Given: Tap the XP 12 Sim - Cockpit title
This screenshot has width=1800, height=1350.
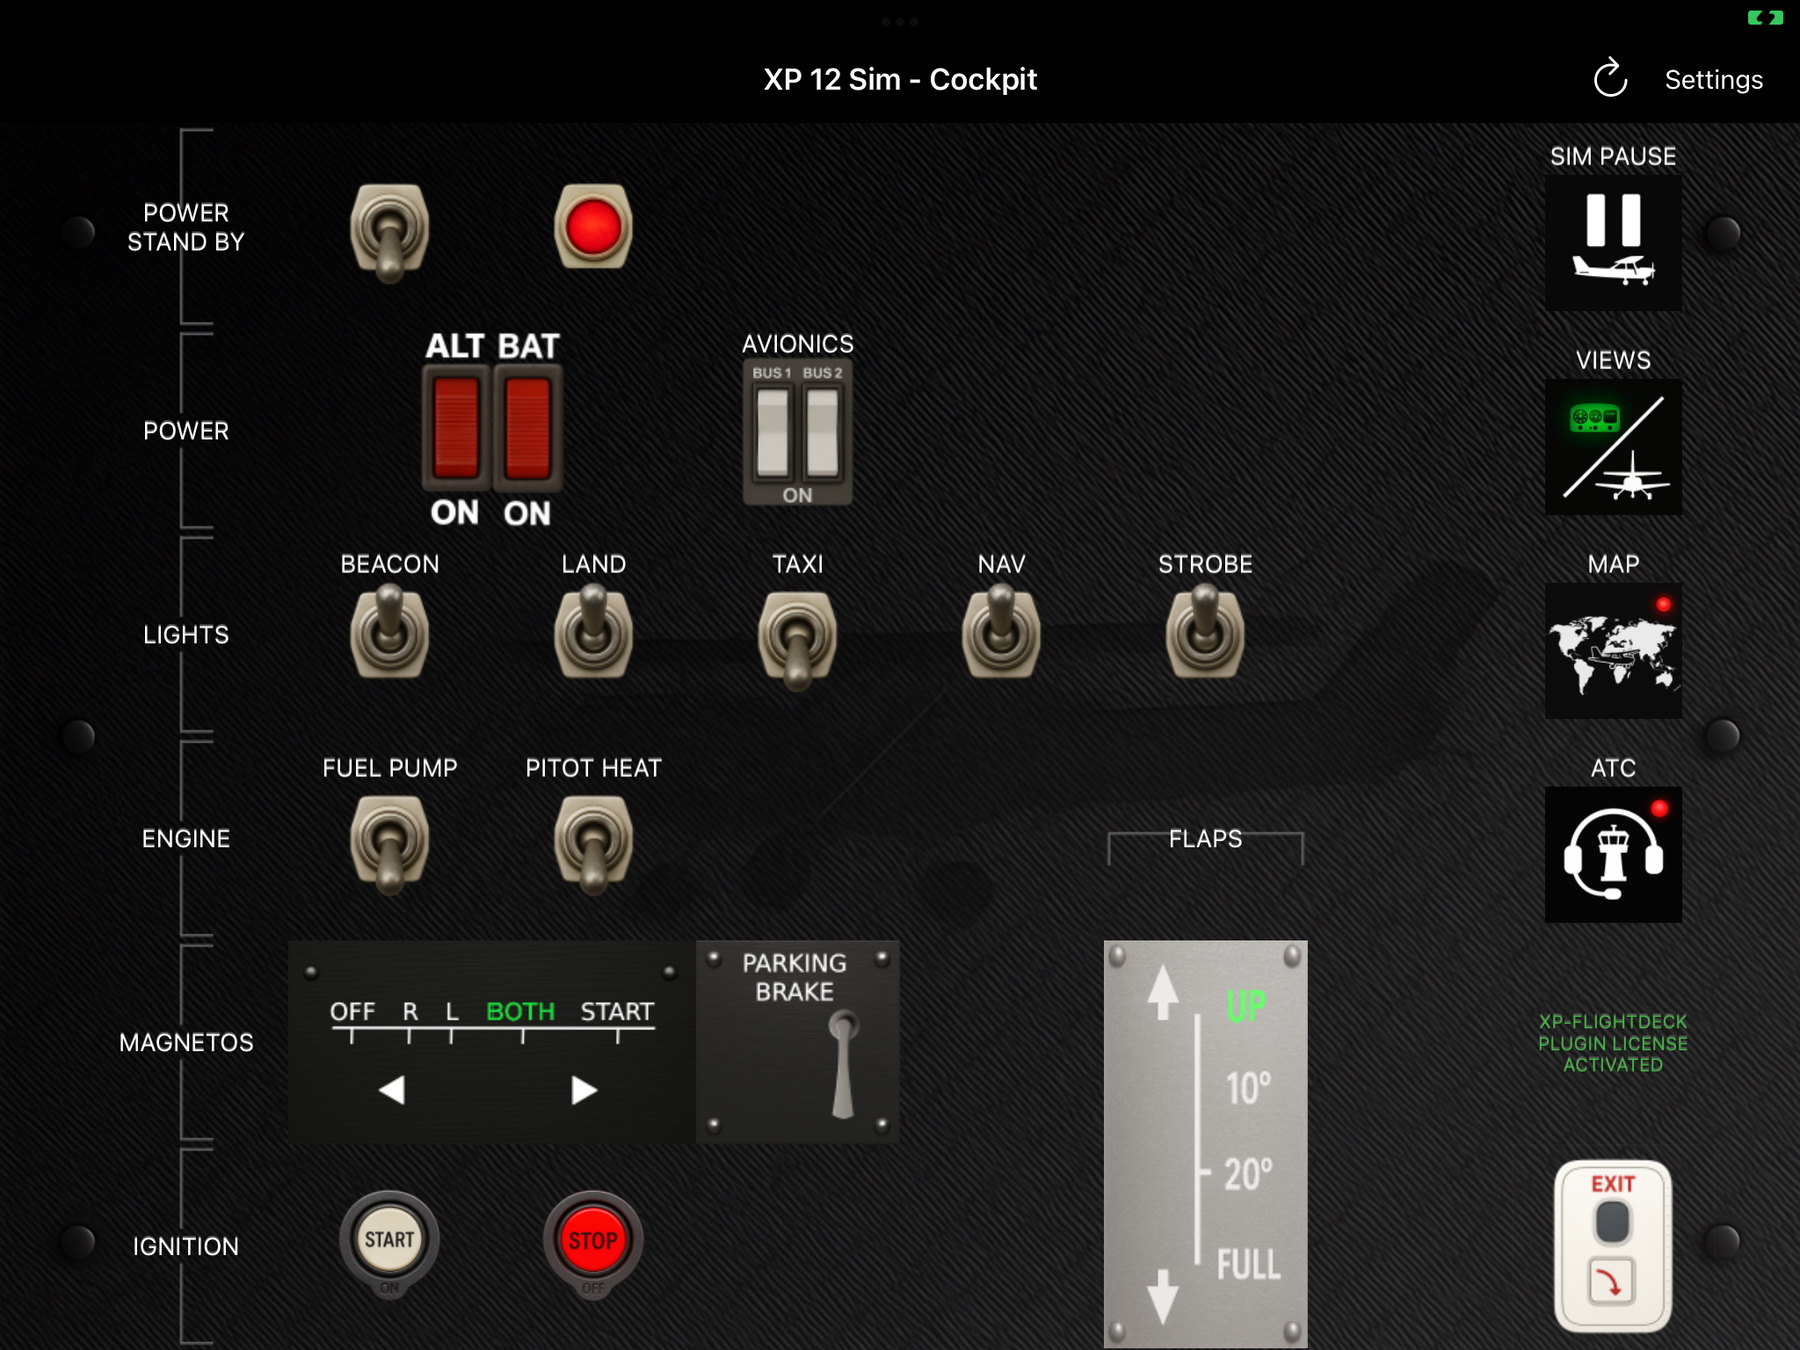Looking at the screenshot, I should point(900,80).
